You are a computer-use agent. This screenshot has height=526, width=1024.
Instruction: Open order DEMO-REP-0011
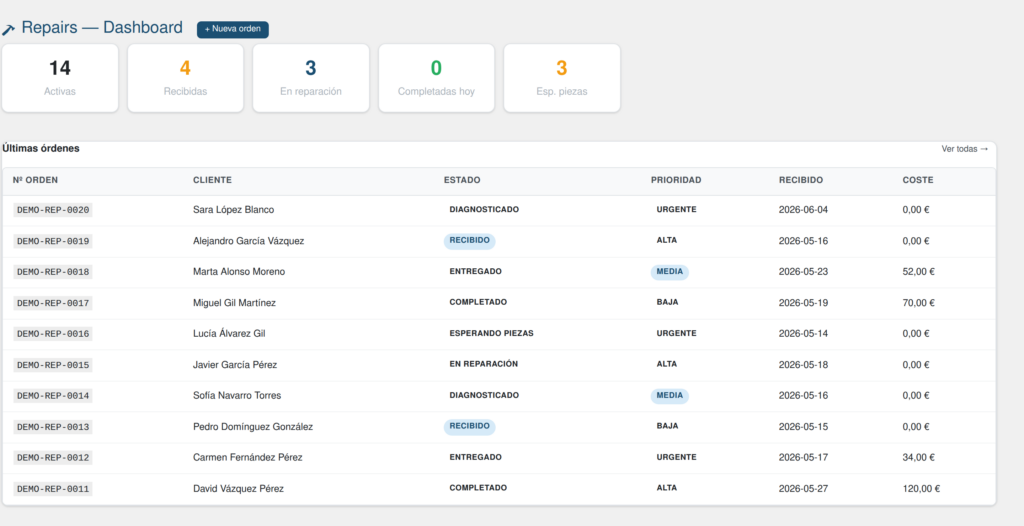[x=53, y=489]
